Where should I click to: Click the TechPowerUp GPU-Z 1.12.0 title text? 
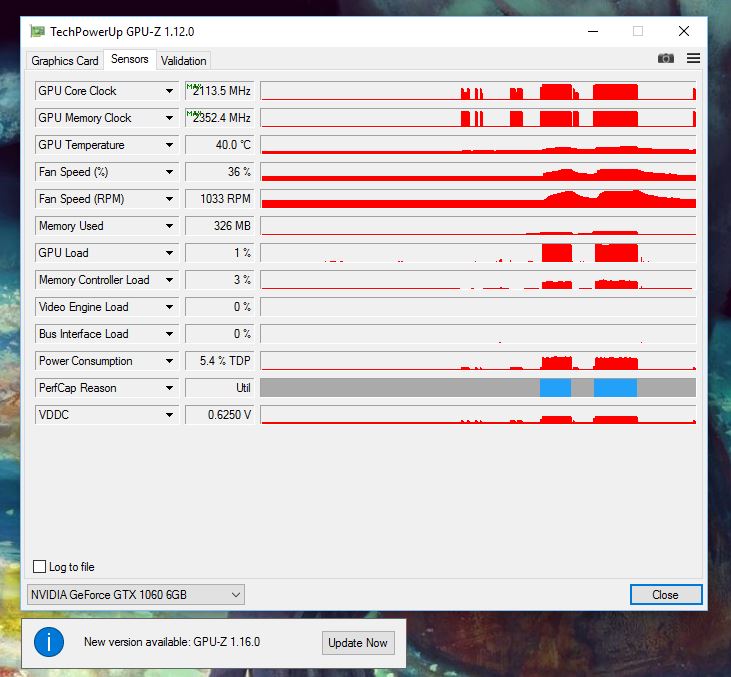tap(122, 32)
